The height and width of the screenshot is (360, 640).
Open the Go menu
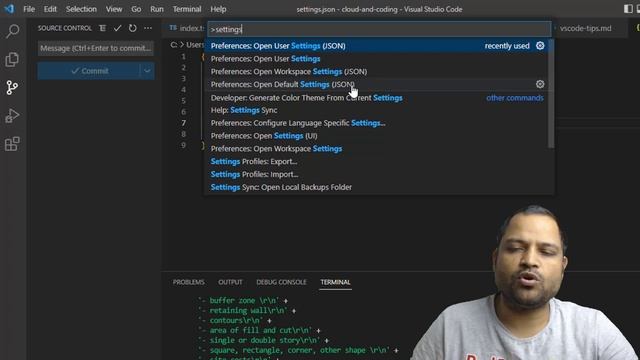tap(136, 9)
